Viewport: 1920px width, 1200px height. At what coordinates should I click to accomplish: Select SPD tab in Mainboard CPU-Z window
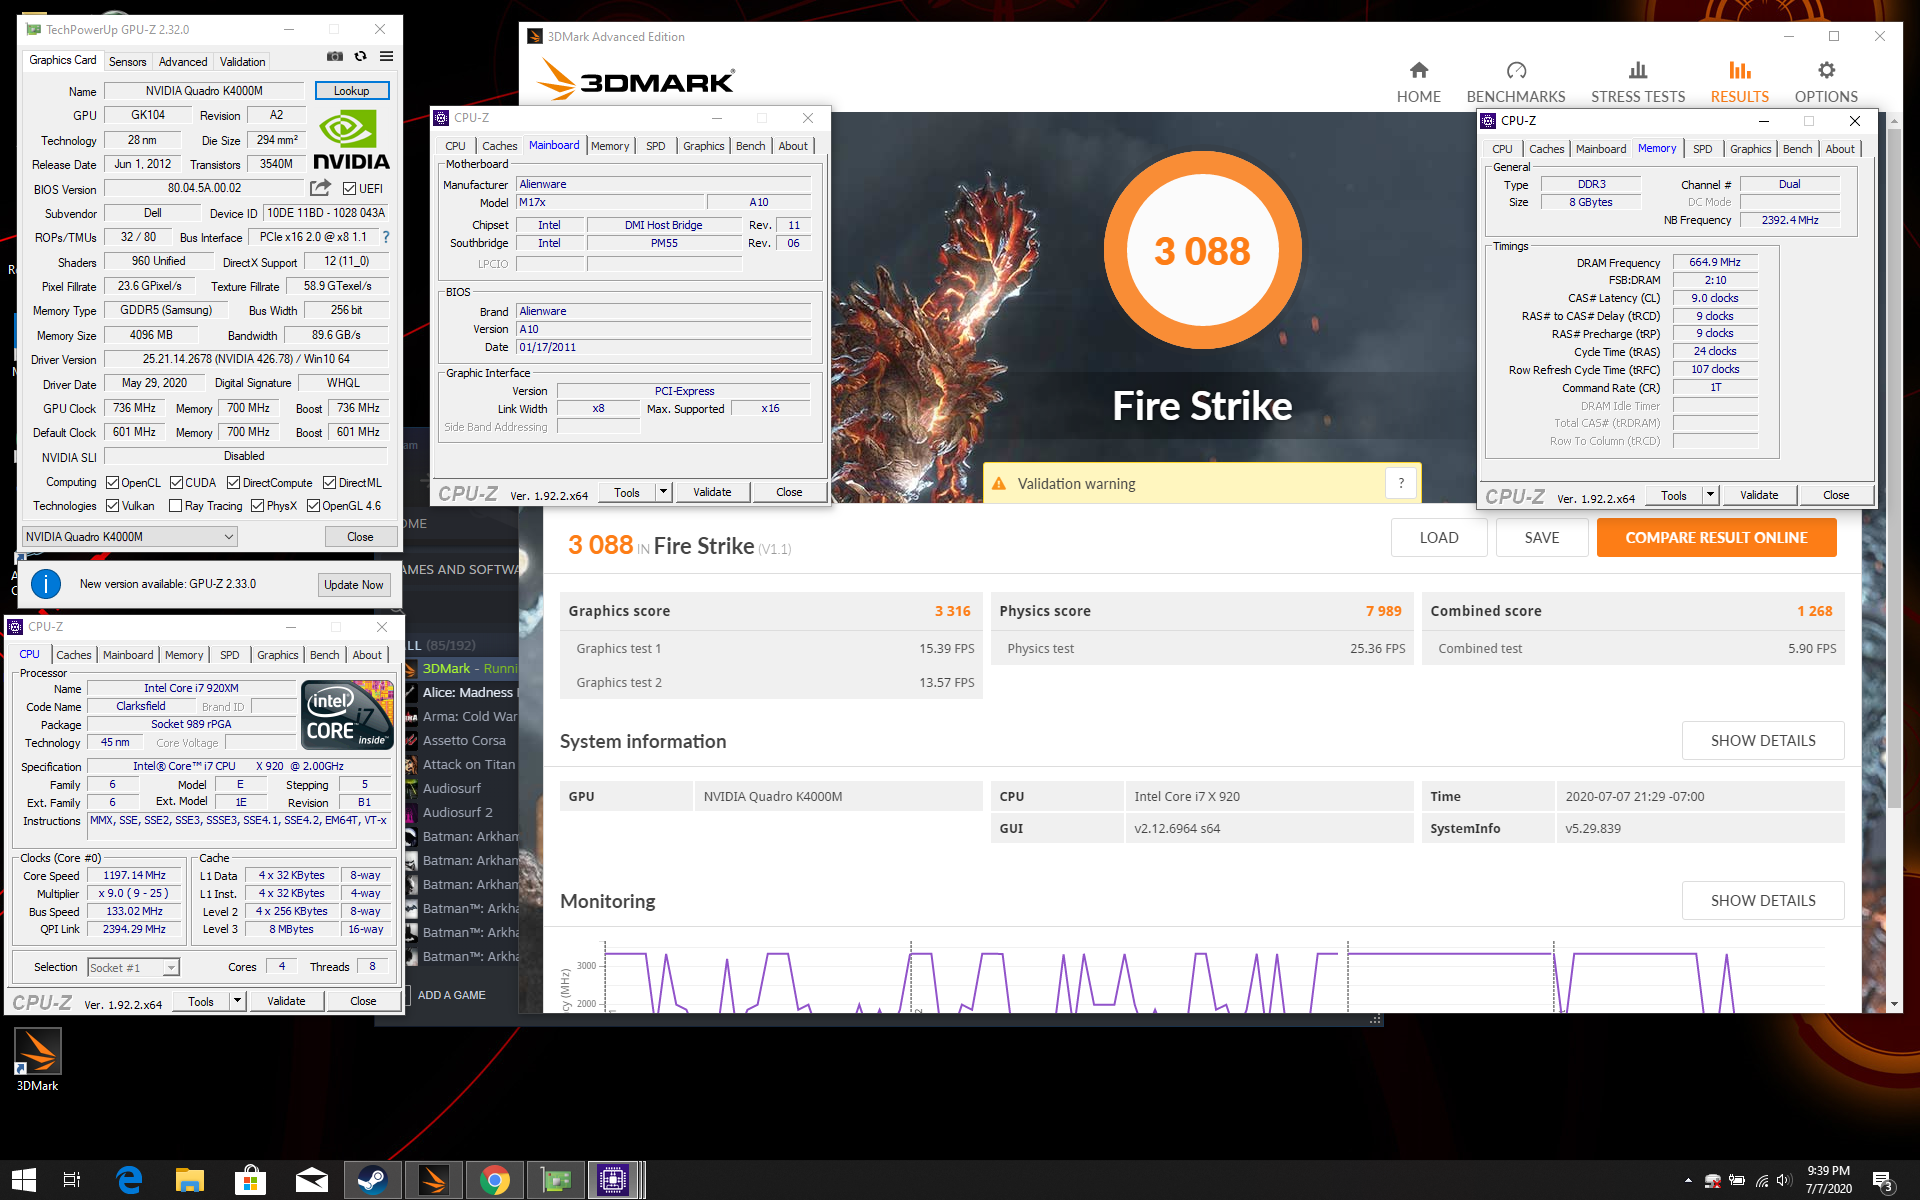point(655,146)
